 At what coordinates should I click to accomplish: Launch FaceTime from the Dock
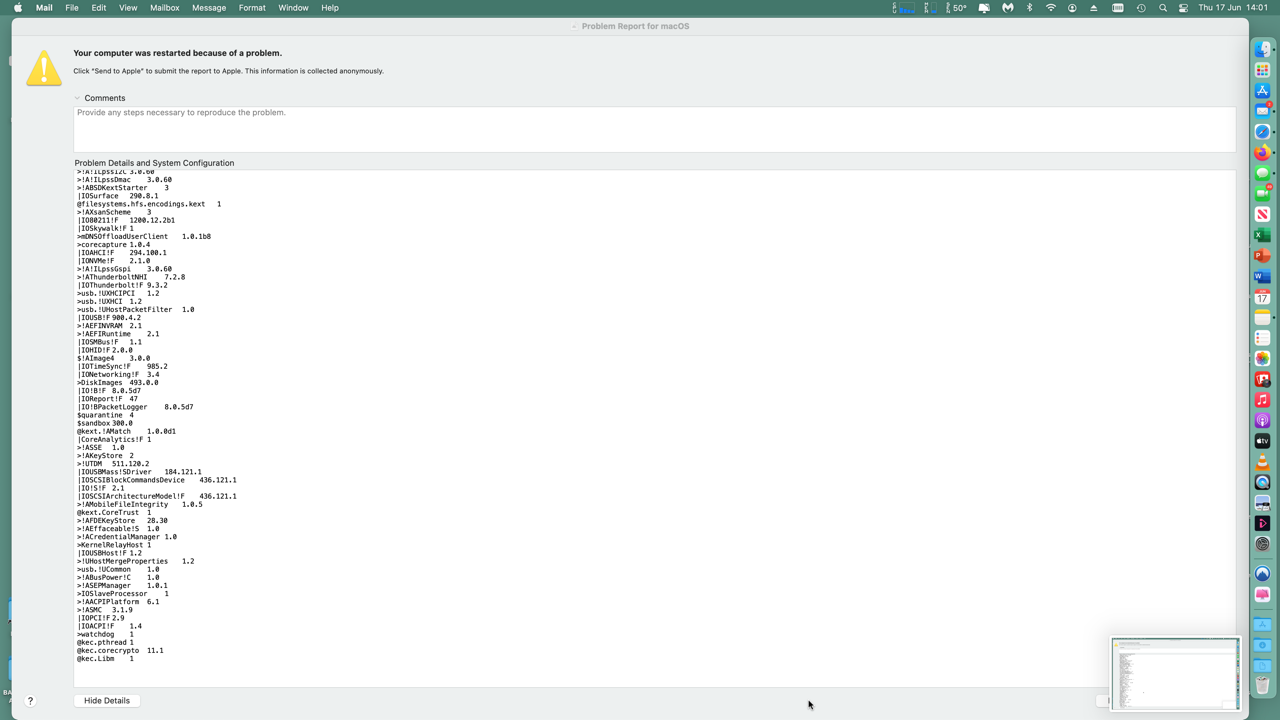click(1262, 193)
